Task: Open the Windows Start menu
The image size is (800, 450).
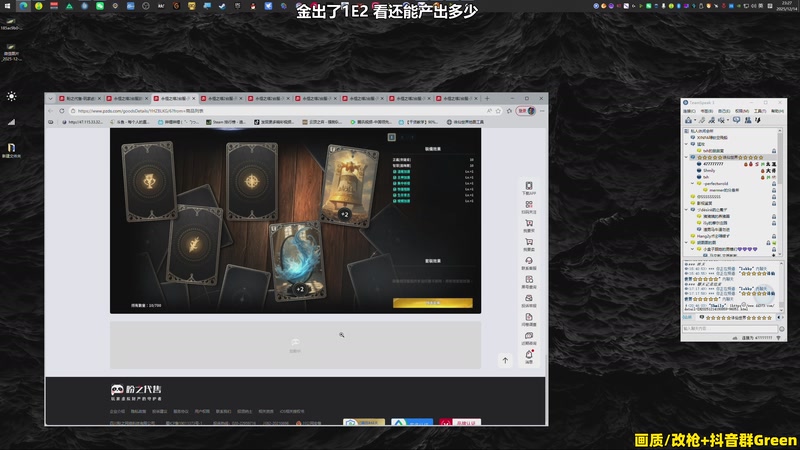Action: (x=7, y=6)
